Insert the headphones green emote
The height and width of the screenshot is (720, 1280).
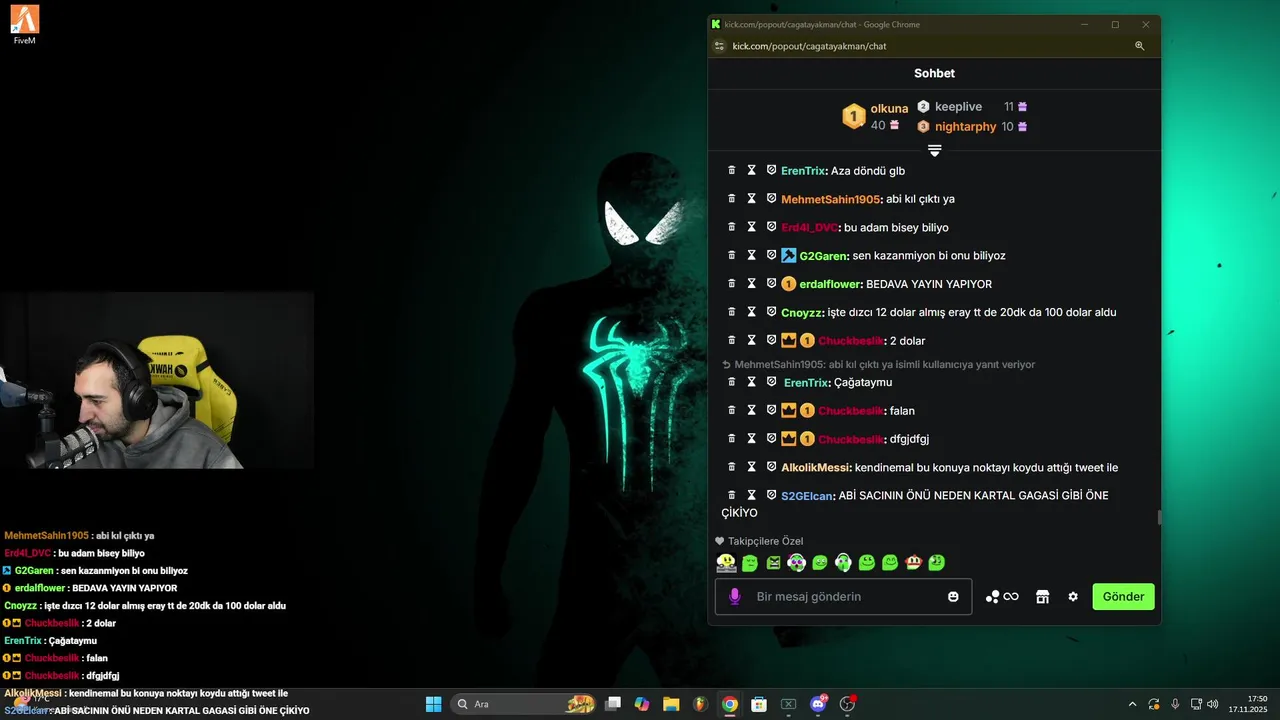[843, 563]
